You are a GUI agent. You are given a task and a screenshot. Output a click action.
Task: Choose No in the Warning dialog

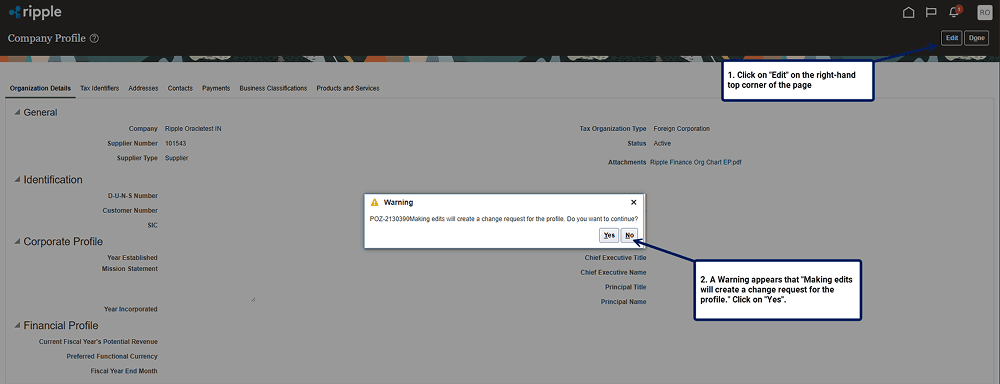[x=629, y=235]
